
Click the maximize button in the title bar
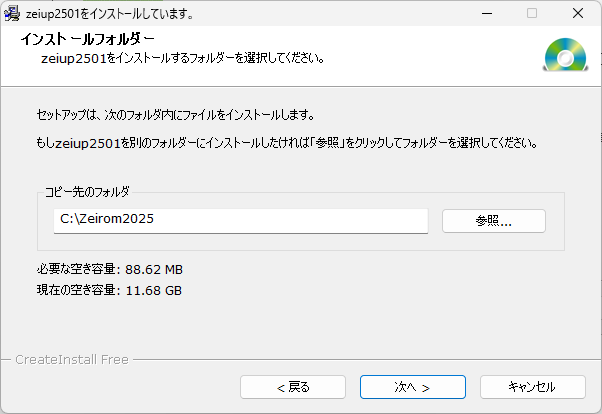point(531,14)
